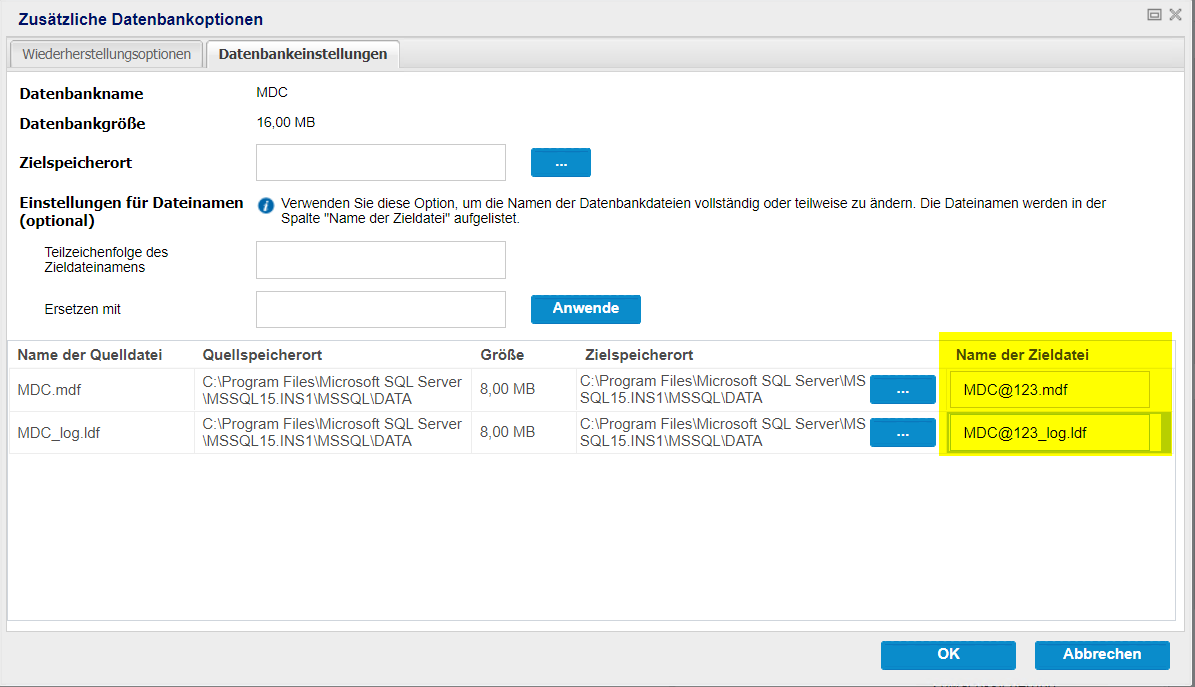Cancel with the Abbrechen button
This screenshot has height=687, width=1195.
(1102, 654)
